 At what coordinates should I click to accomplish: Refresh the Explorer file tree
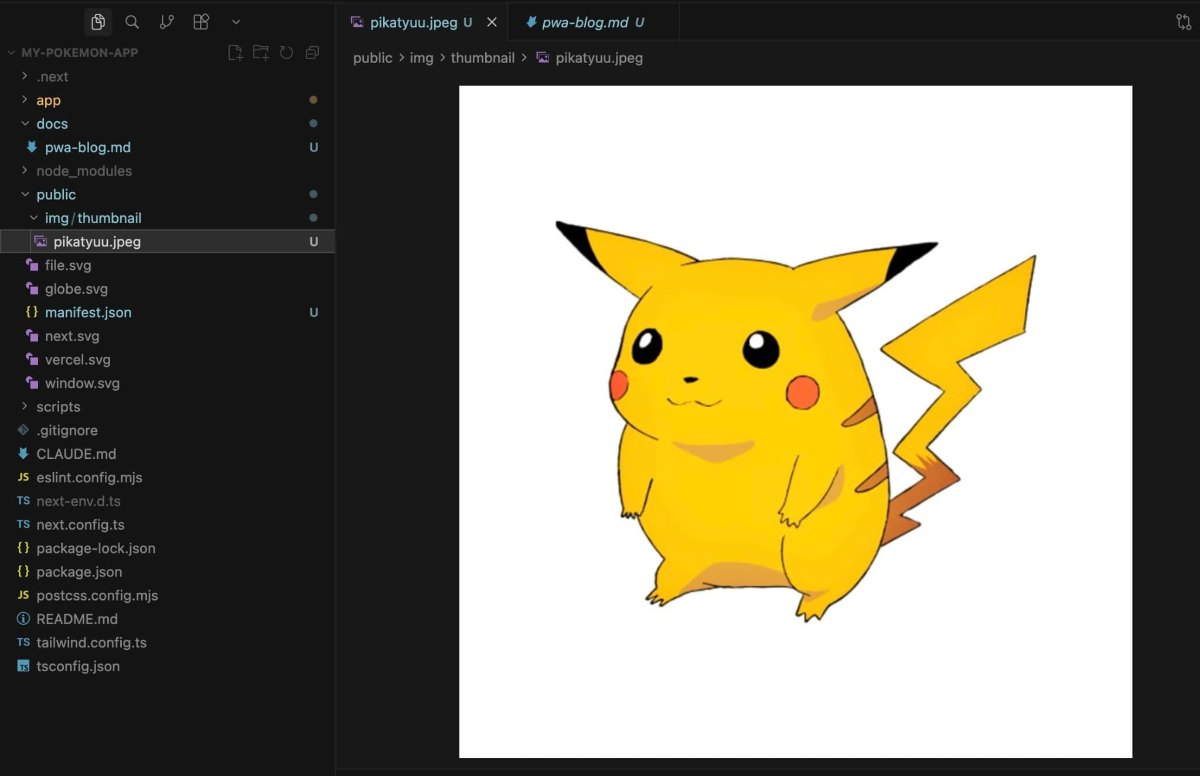286,53
